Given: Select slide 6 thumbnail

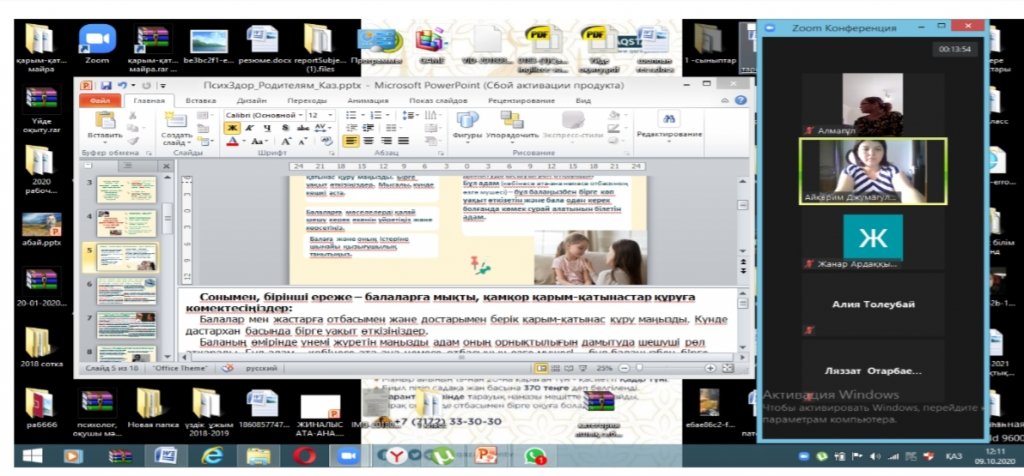Looking at the screenshot, I should (126, 291).
